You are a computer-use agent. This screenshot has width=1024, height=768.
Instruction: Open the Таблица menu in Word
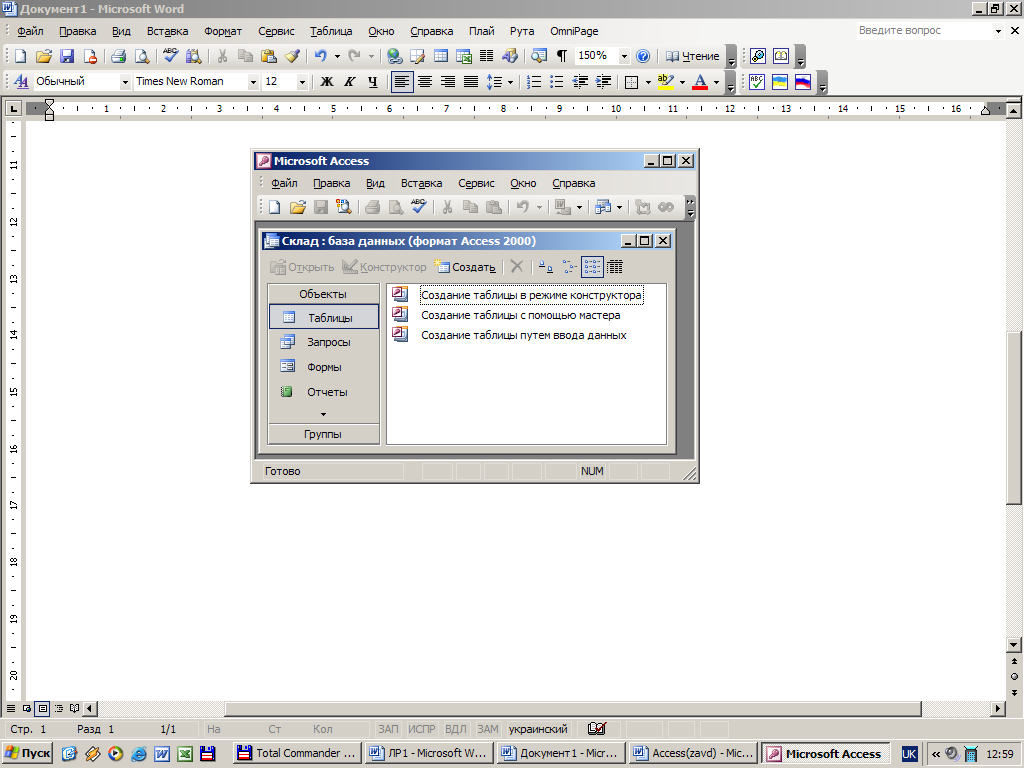(331, 31)
